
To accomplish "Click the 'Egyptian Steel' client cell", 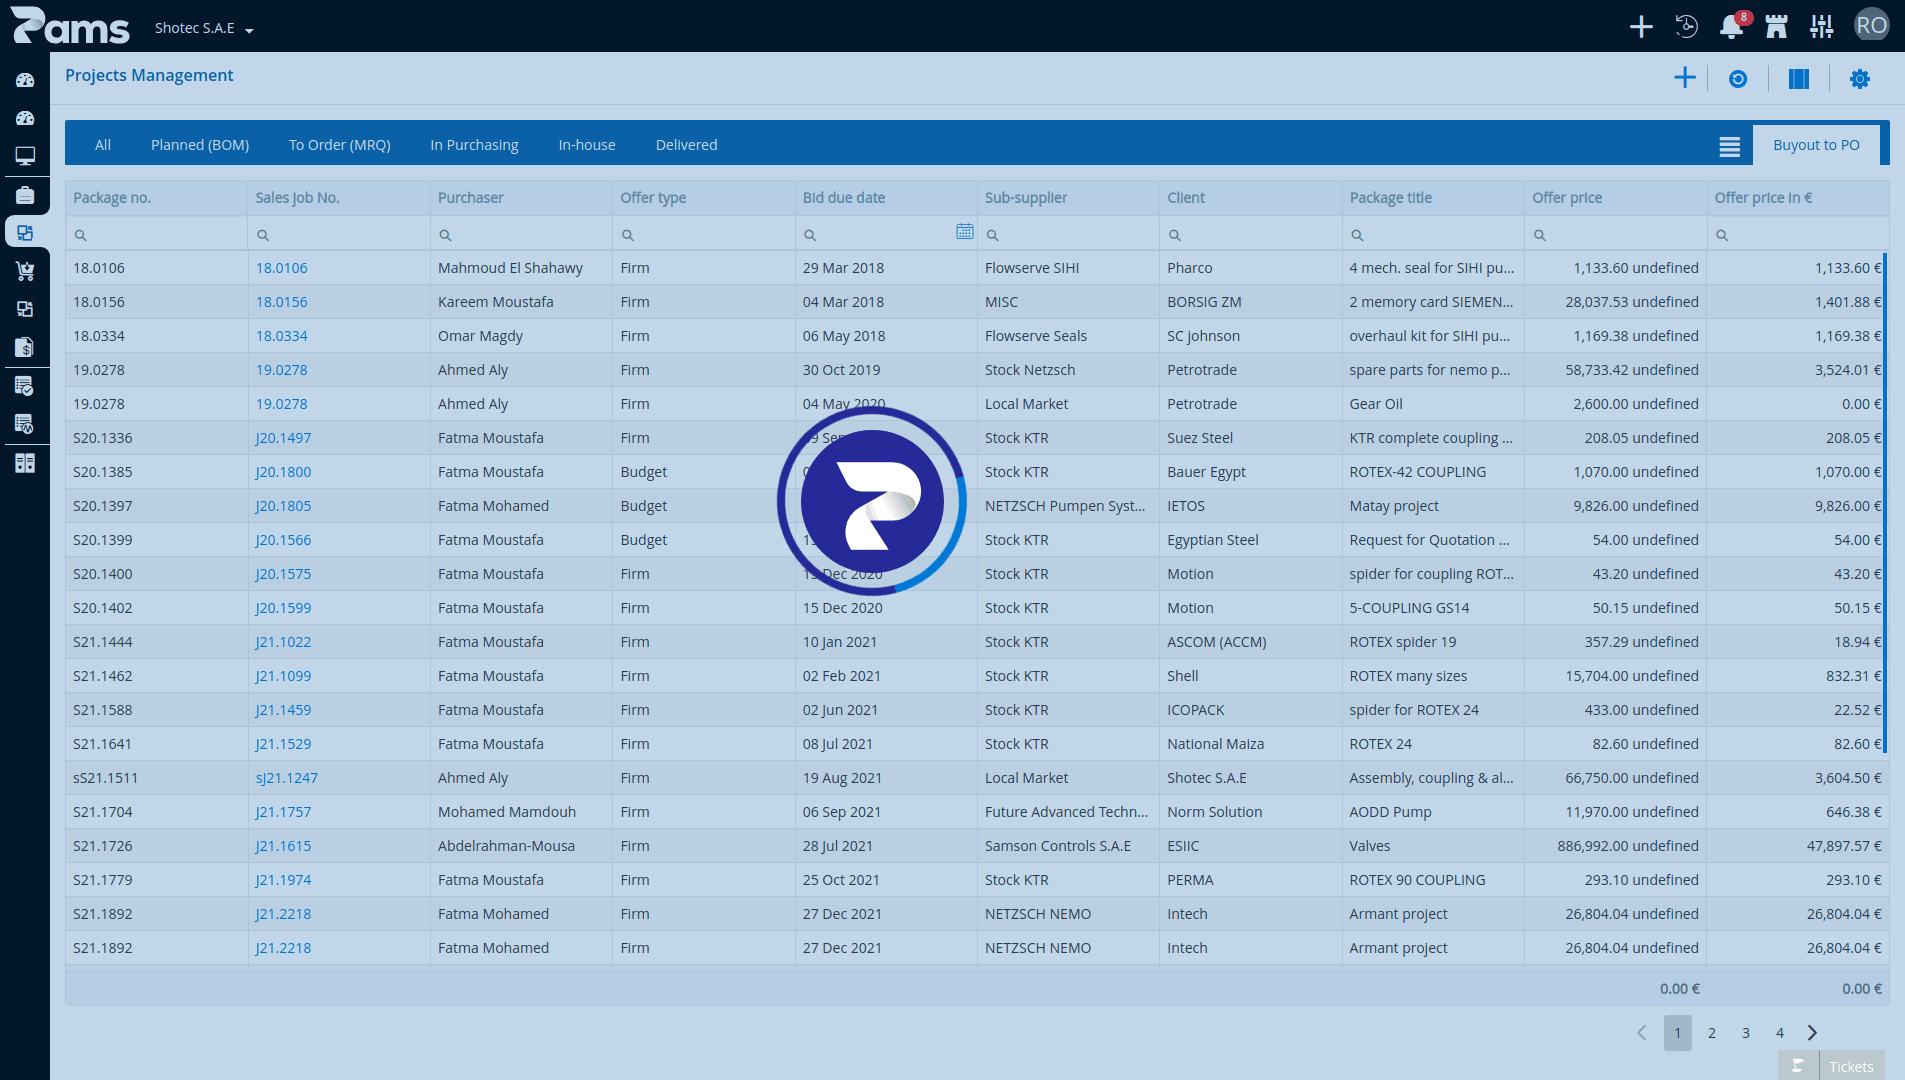I will coord(1250,540).
